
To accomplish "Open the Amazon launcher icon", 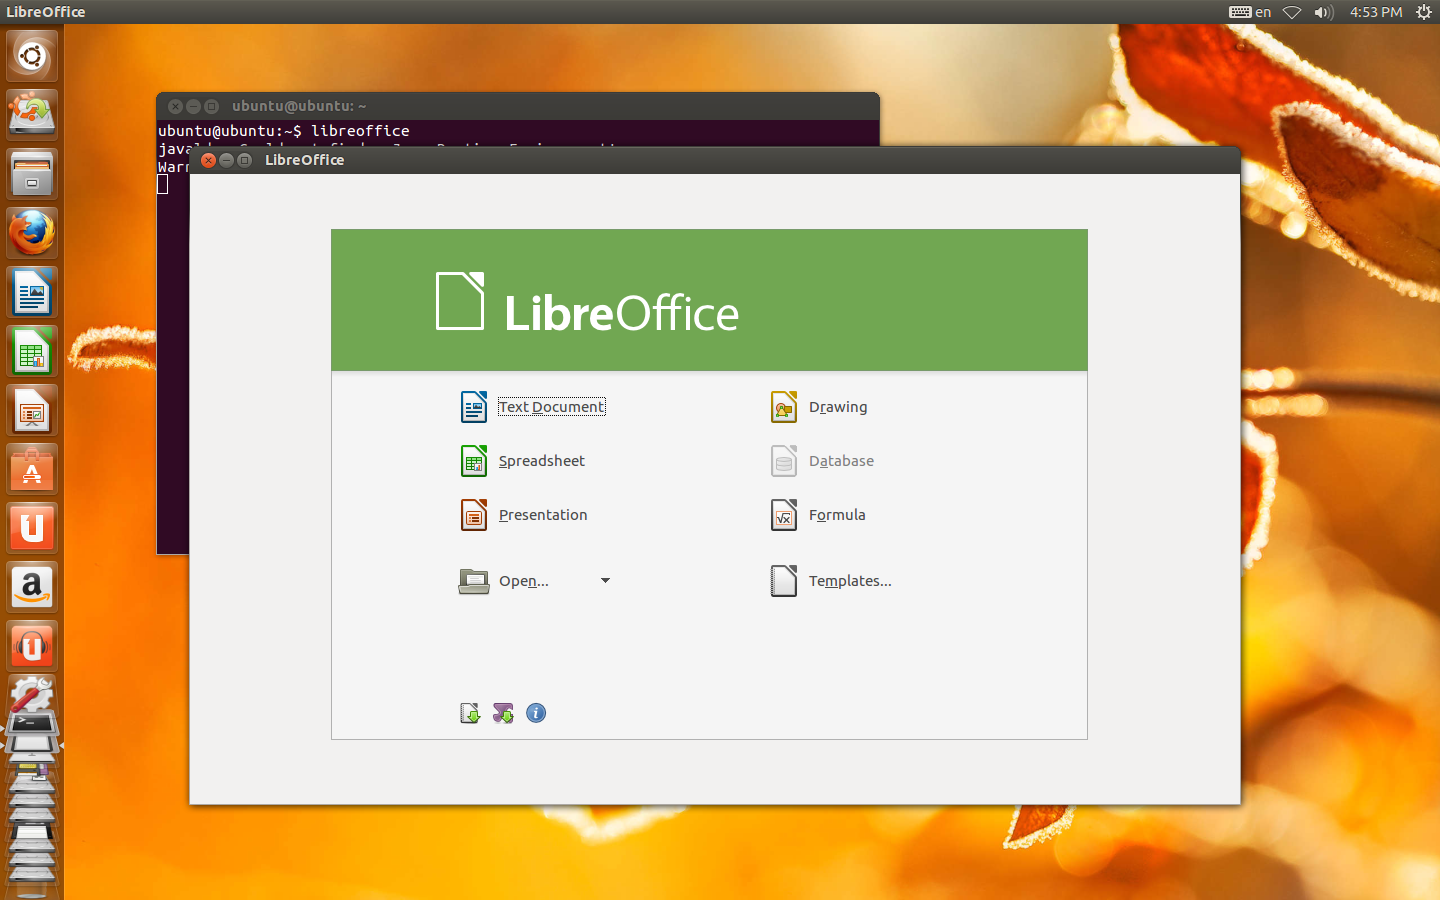I will click(x=32, y=587).
